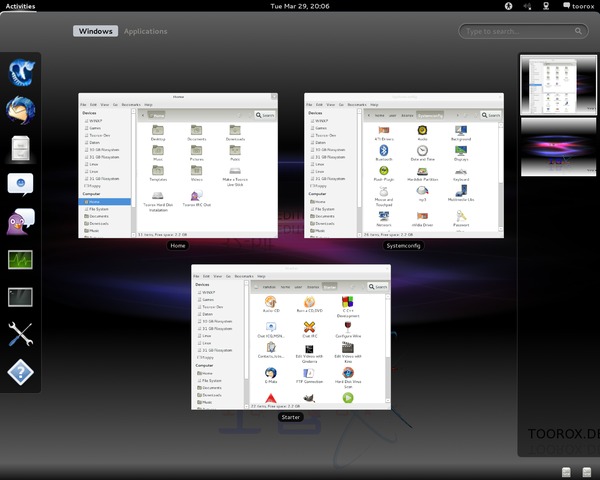Open the Pidgin messenger icon in dash
The width and height of the screenshot is (600, 480).
click(x=22, y=222)
